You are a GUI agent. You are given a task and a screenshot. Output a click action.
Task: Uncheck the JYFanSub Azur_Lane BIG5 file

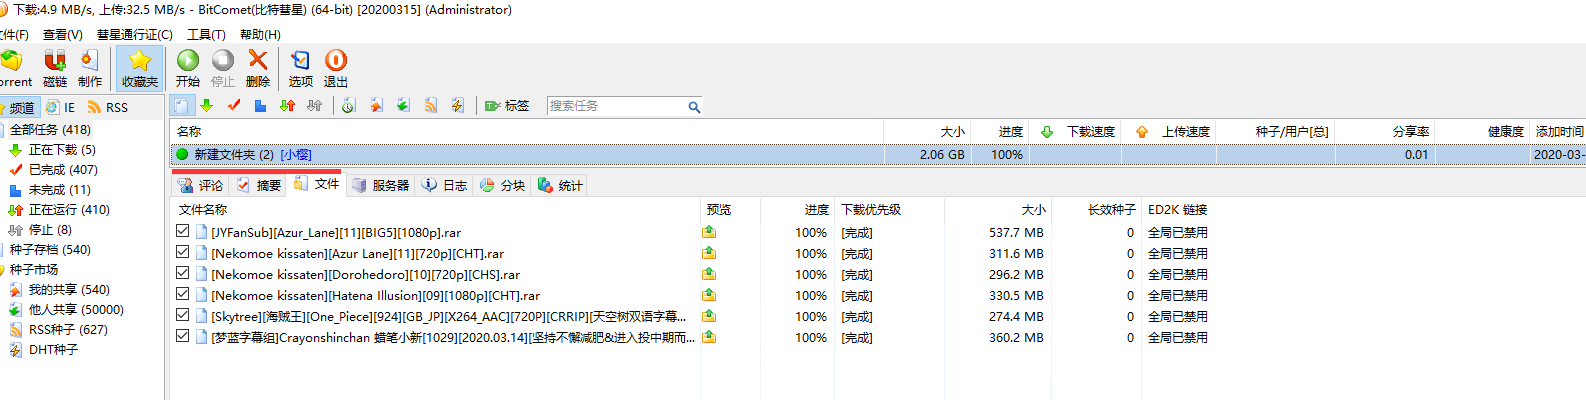(x=182, y=231)
